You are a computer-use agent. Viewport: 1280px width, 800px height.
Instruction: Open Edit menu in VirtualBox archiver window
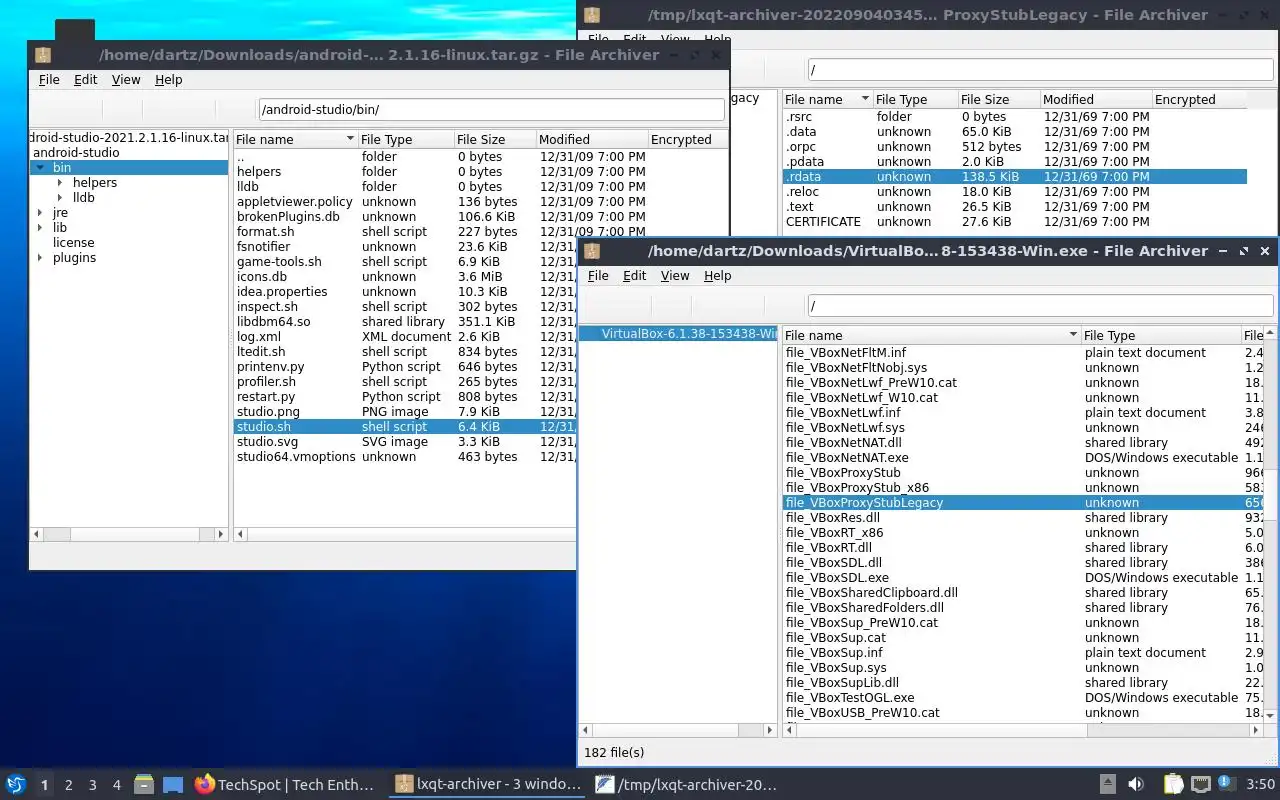click(635, 276)
